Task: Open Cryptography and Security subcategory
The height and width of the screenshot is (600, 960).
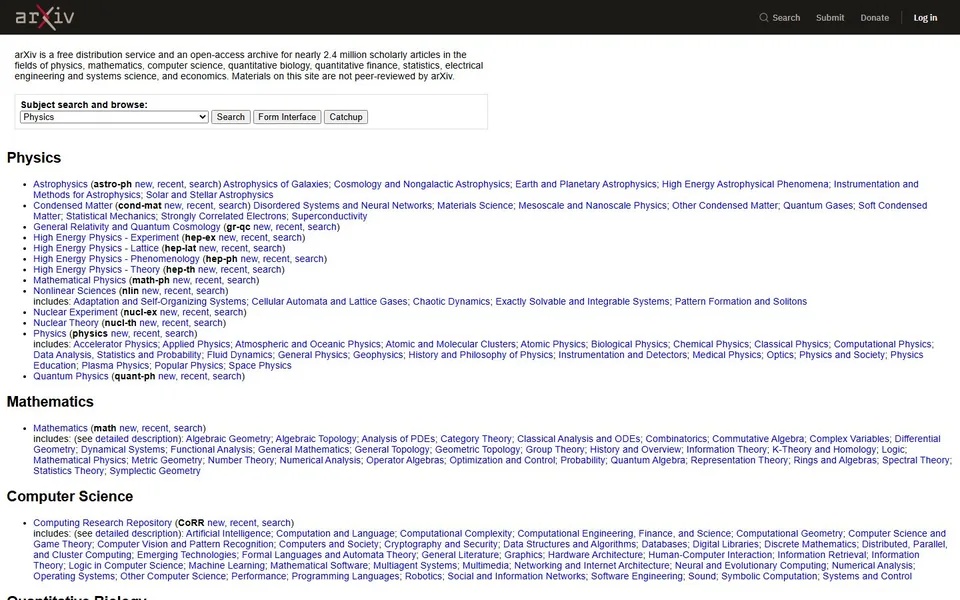Action: pos(441,544)
